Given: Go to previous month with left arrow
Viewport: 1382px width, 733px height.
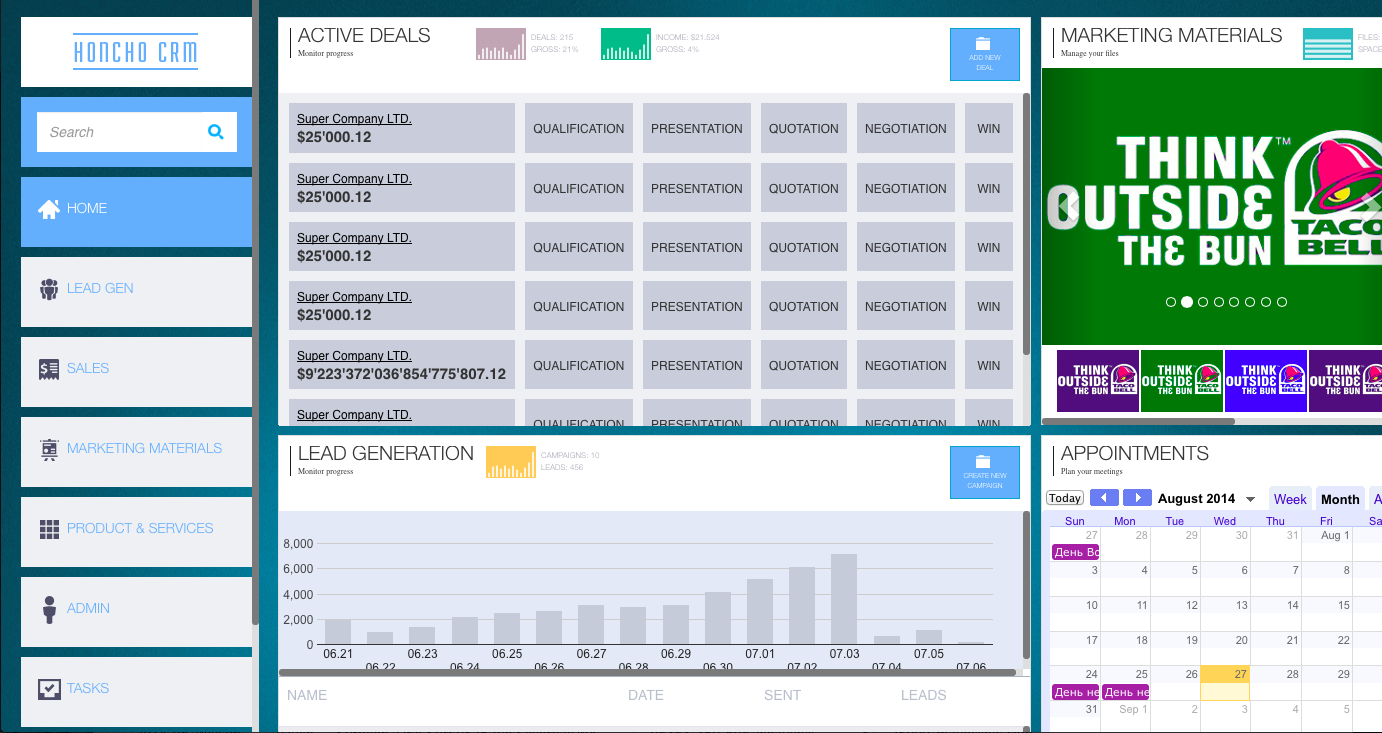Looking at the screenshot, I should click(1104, 498).
